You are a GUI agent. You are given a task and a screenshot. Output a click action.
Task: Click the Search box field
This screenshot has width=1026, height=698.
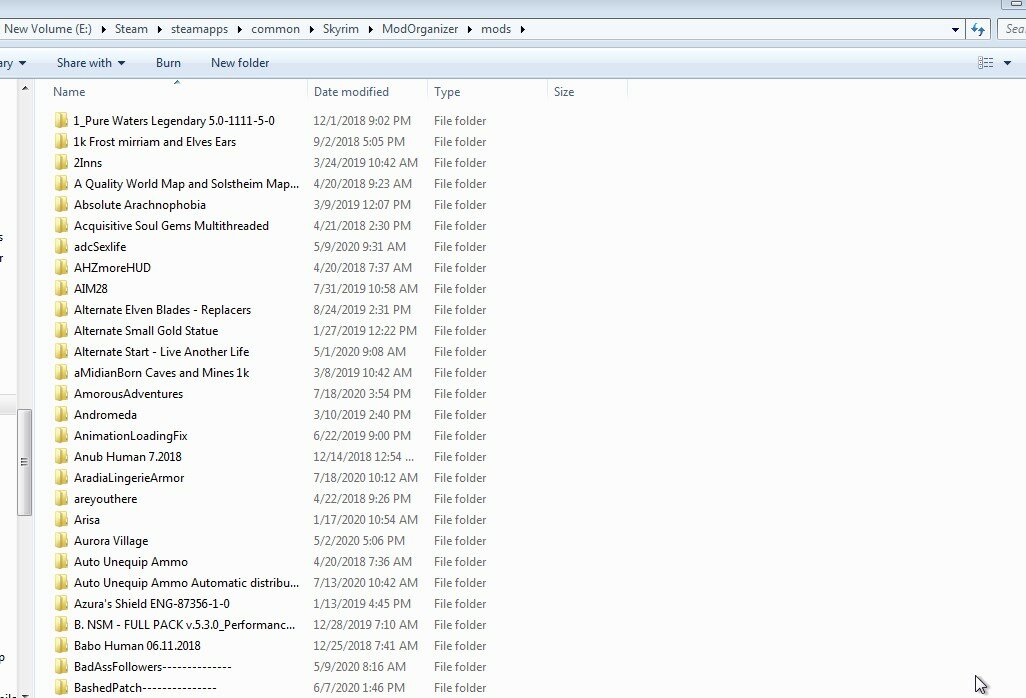click(1012, 29)
